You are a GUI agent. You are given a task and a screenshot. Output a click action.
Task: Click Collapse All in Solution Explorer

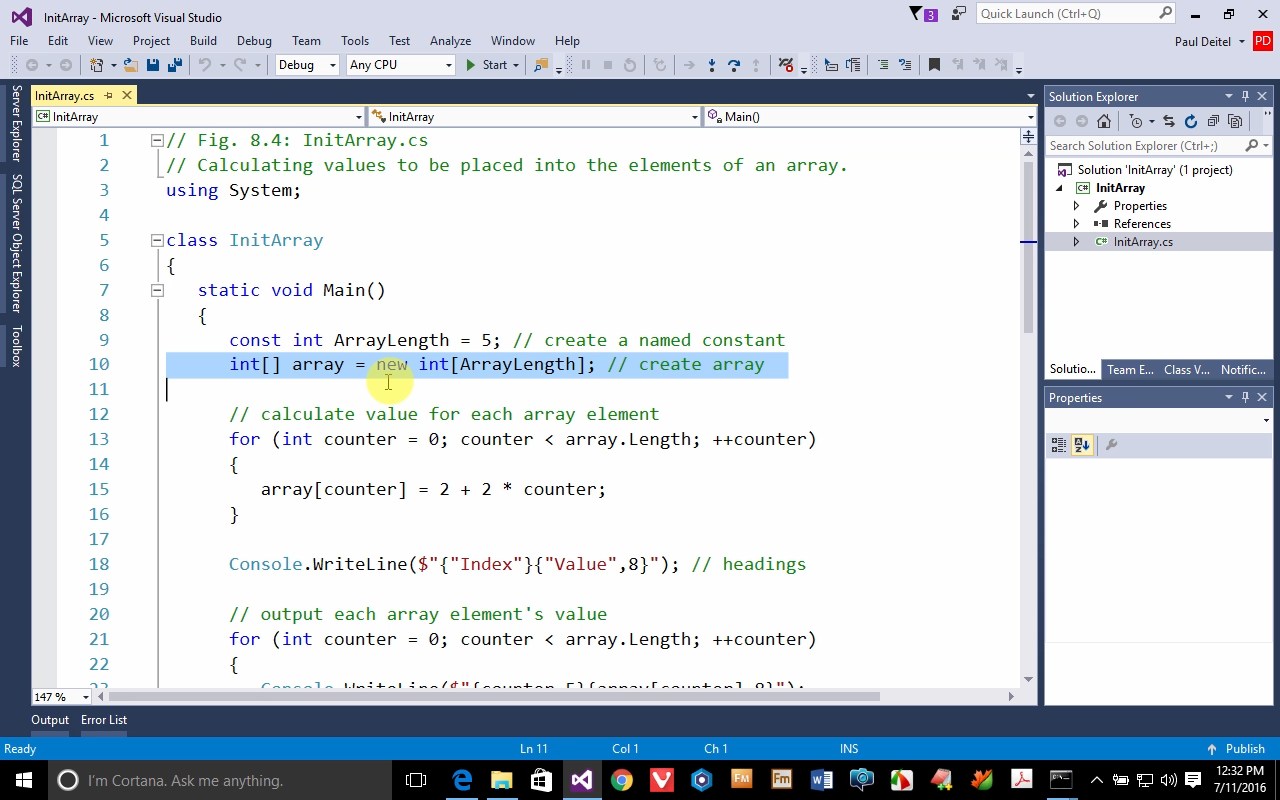[x=1213, y=121]
